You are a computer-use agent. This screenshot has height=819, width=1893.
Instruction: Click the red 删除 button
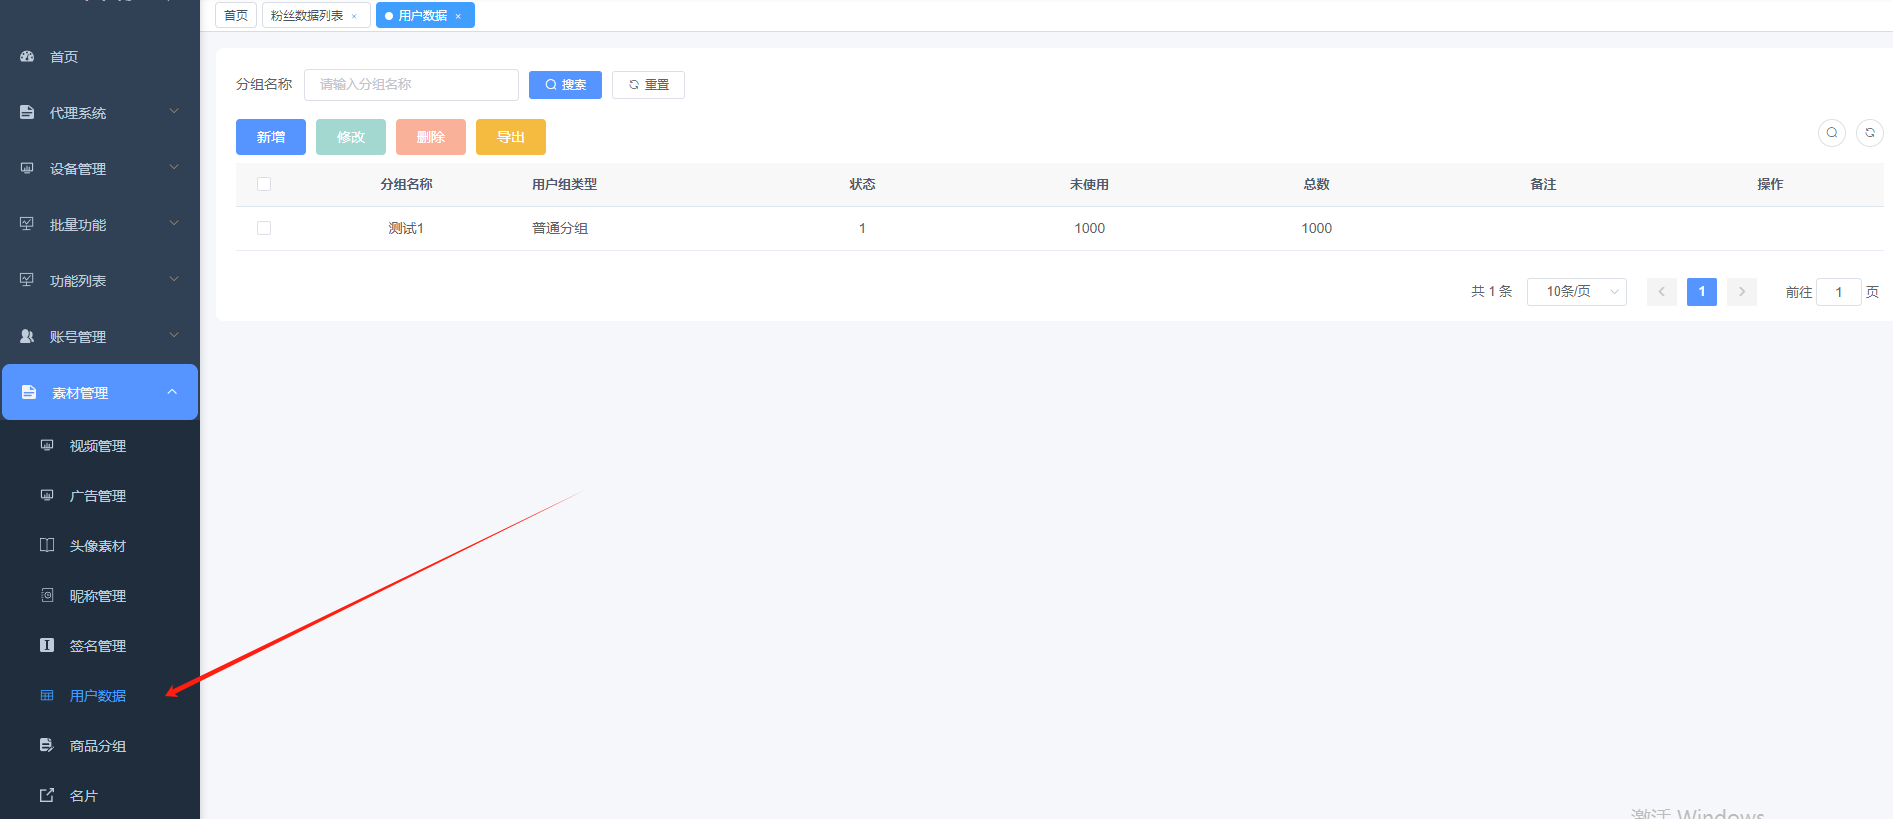(x=431, y=137)
